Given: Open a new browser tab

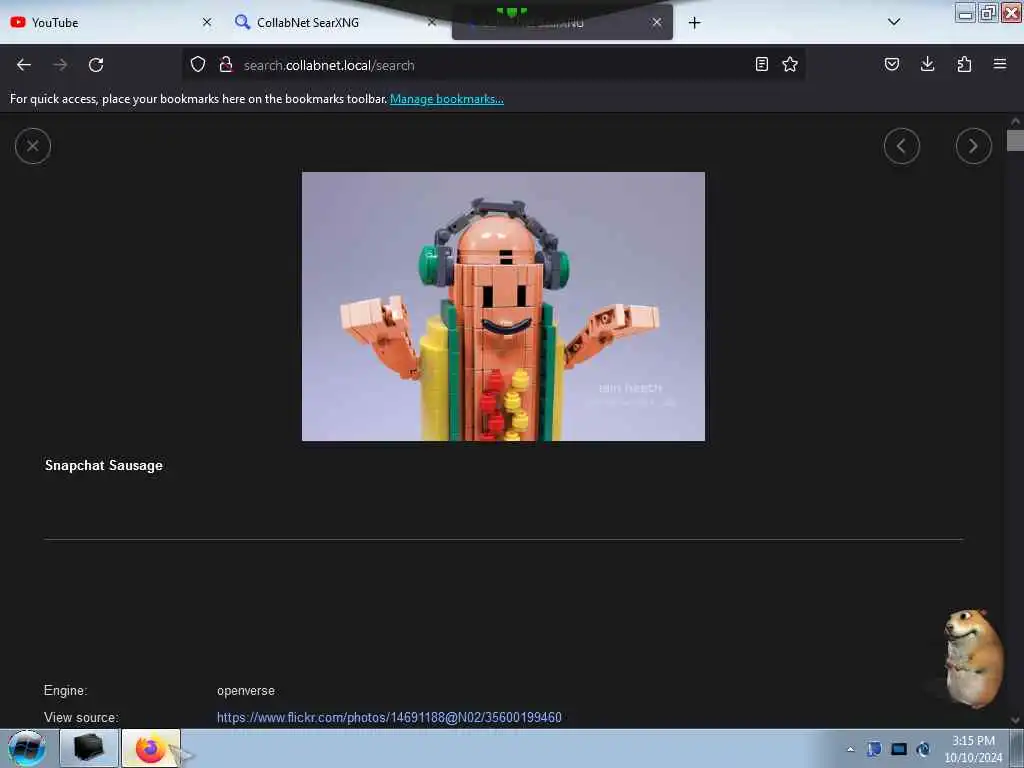Looking at the screenshot, I should pos(694,23).
